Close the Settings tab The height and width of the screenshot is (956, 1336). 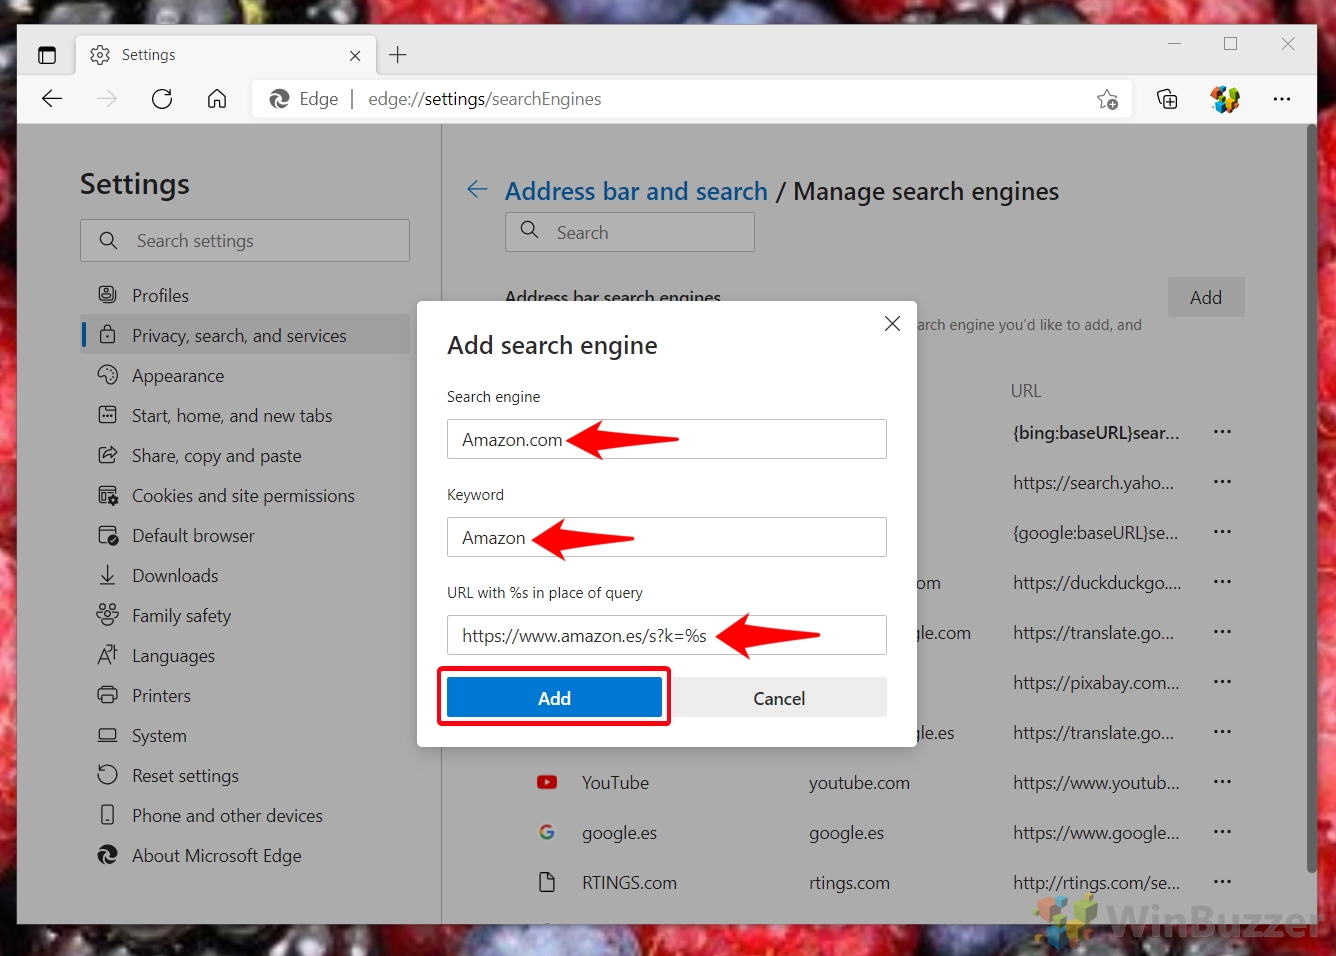[x=355, y=56]
